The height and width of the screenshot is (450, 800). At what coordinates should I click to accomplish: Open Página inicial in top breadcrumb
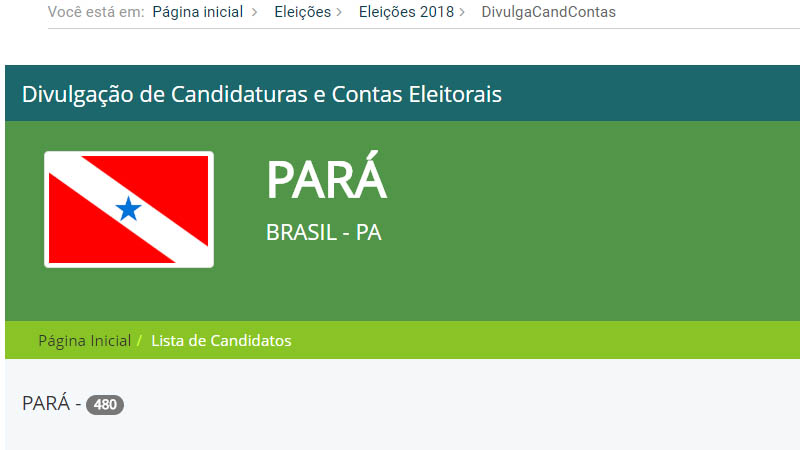click(197, 13)
